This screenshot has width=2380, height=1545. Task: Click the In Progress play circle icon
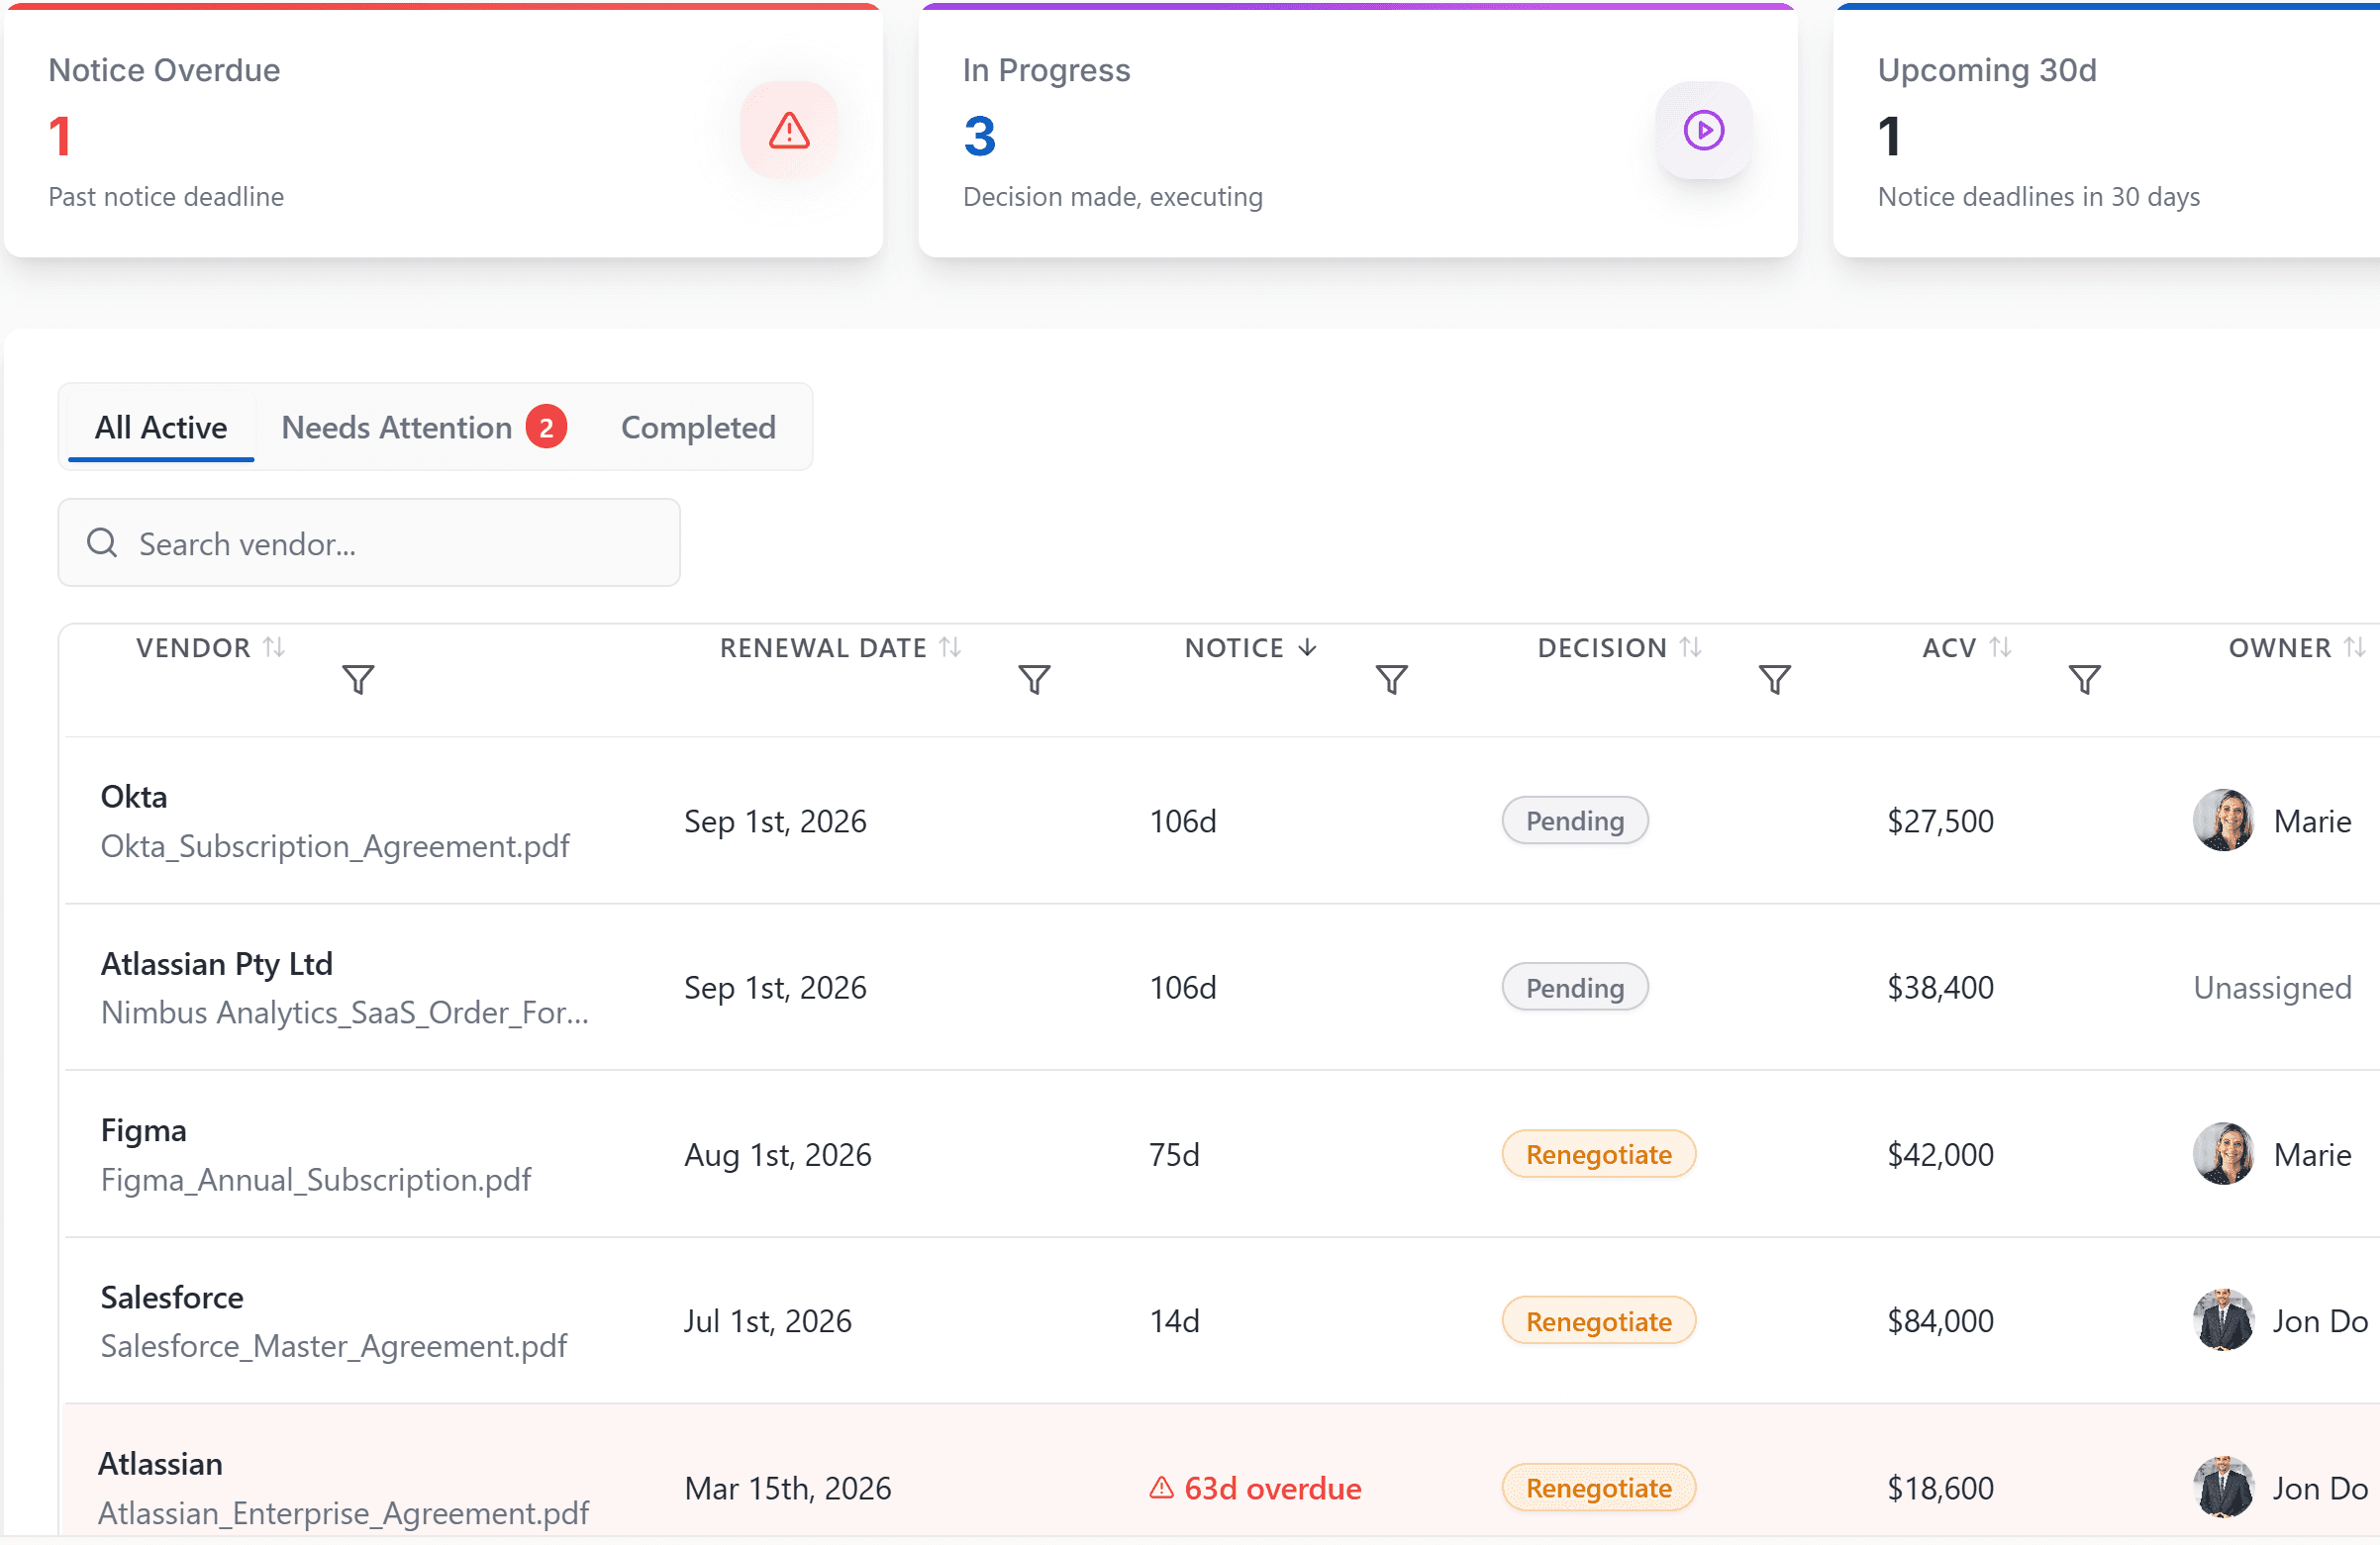[x=1703, y=131]
